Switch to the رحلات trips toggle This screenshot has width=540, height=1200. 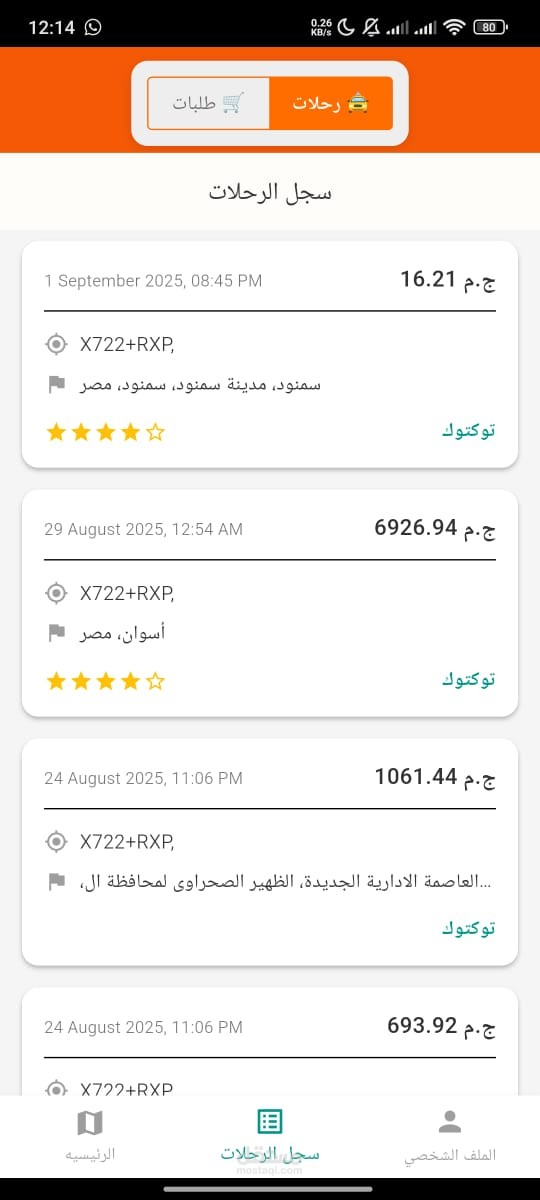[331, 103]
